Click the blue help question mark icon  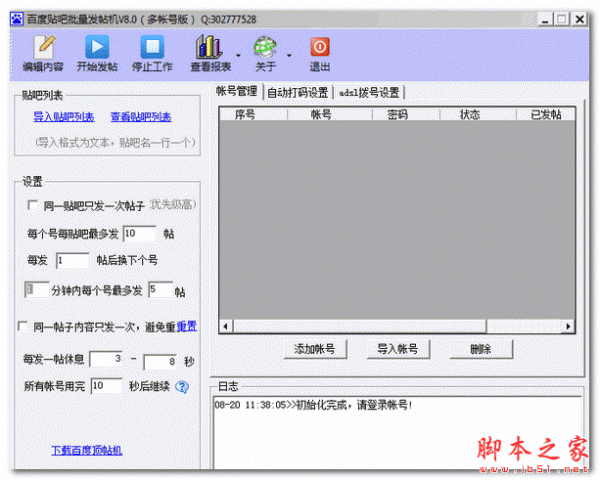[182, 387]
